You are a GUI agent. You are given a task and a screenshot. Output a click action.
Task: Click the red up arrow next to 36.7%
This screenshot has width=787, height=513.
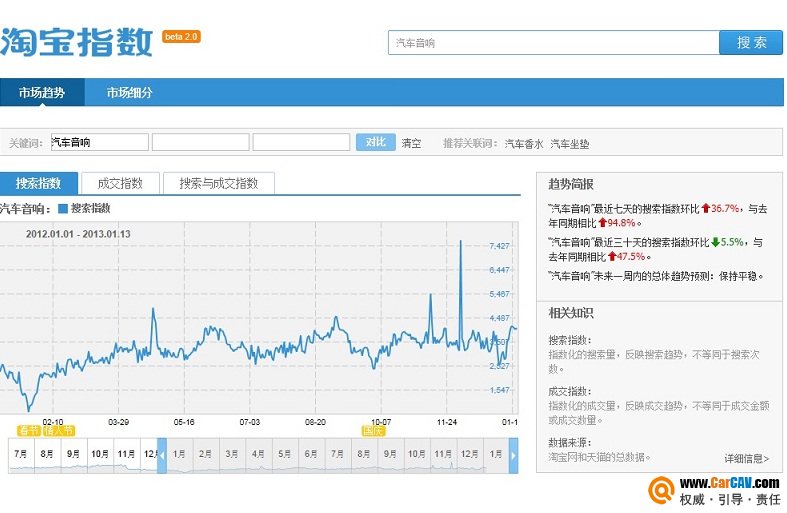(706, 208)
